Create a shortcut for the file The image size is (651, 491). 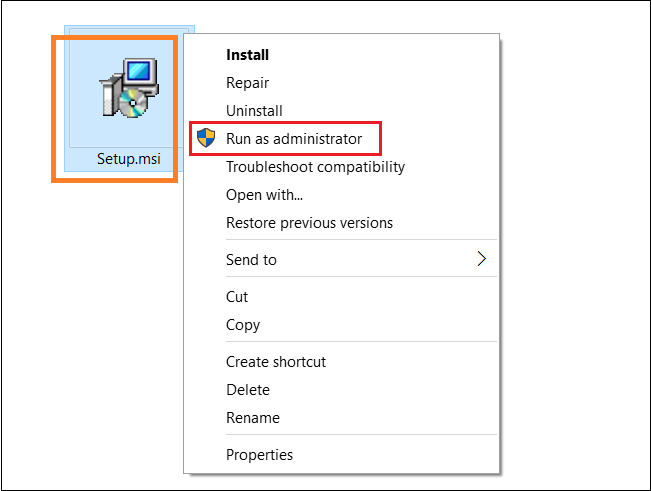[276, 362]
